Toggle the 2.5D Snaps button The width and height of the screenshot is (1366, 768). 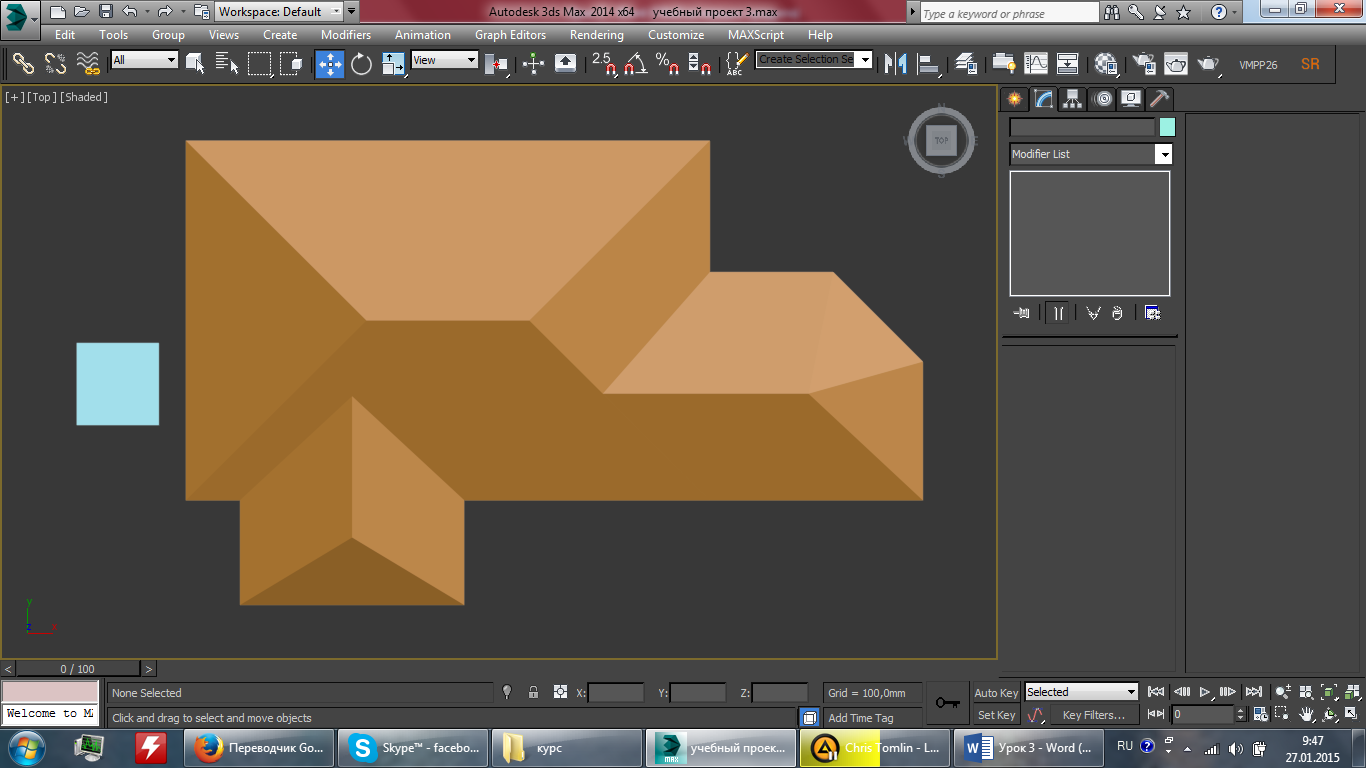(x=603, y=64)
